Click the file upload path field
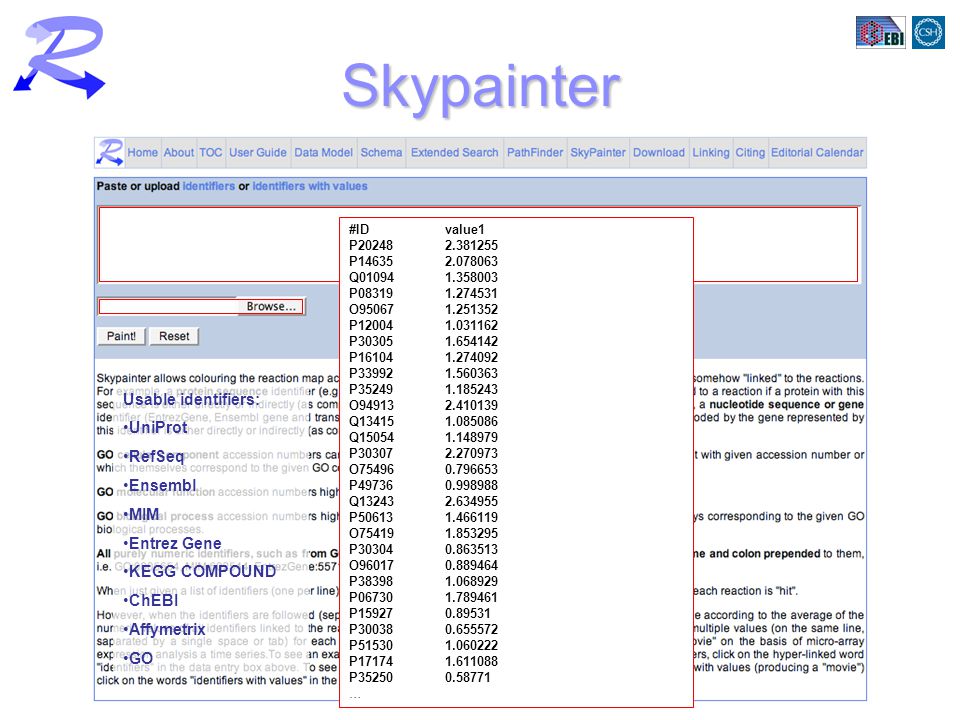960x720 pixels. pos(168,306)
